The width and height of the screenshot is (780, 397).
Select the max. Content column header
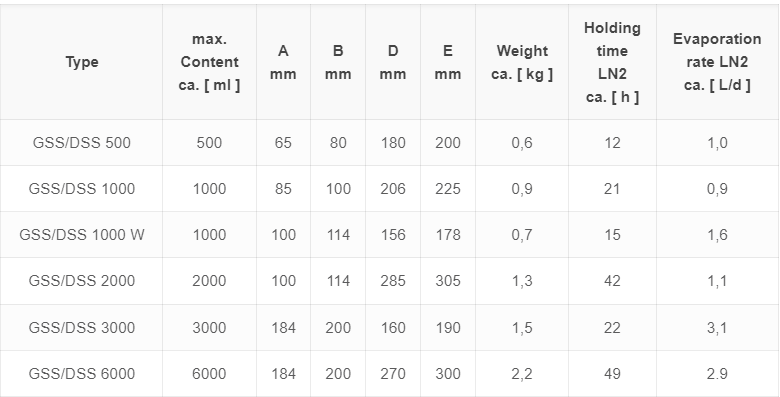[x=209, y=62]
